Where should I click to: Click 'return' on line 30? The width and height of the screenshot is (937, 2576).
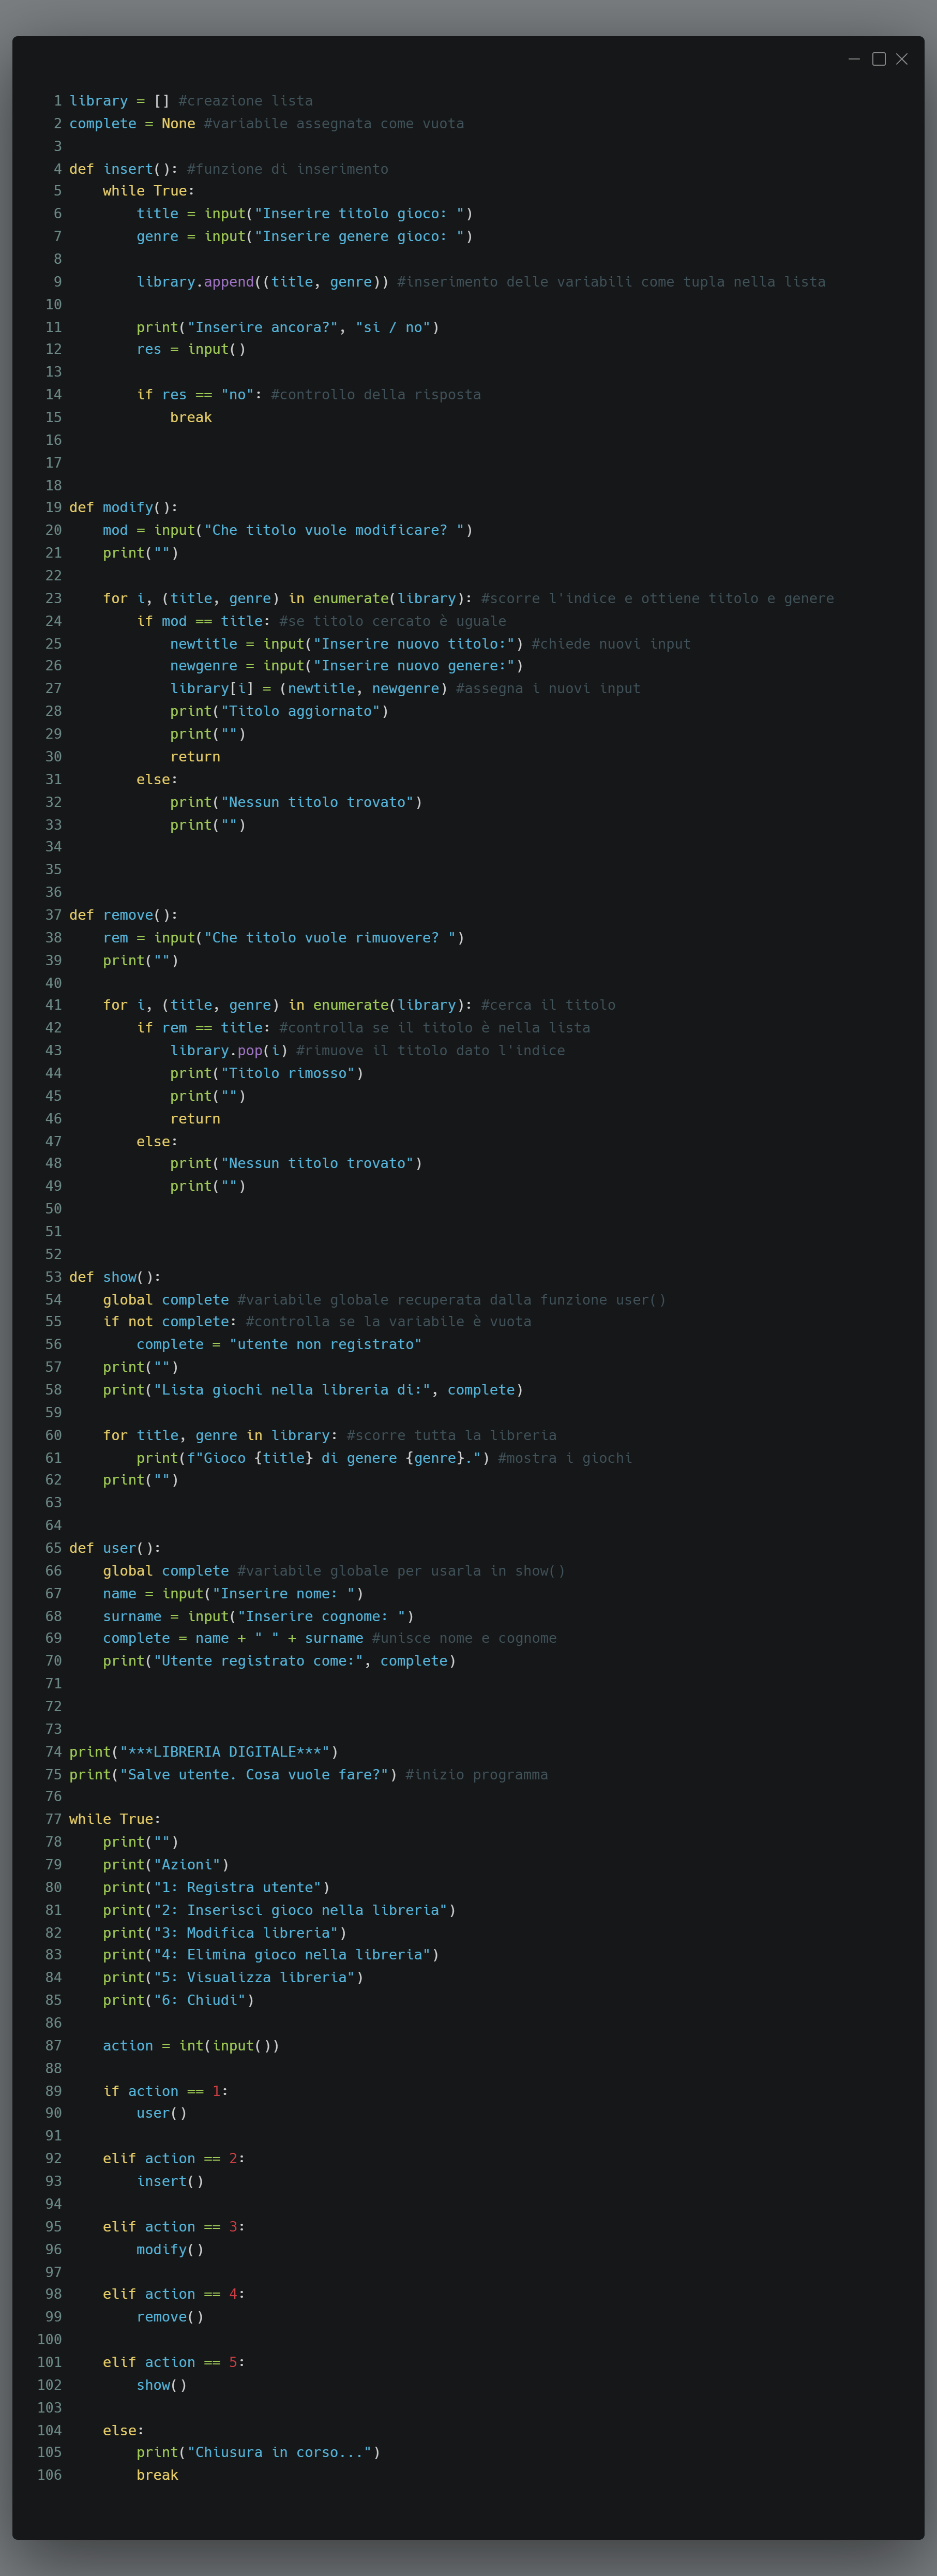coord(195,757)
